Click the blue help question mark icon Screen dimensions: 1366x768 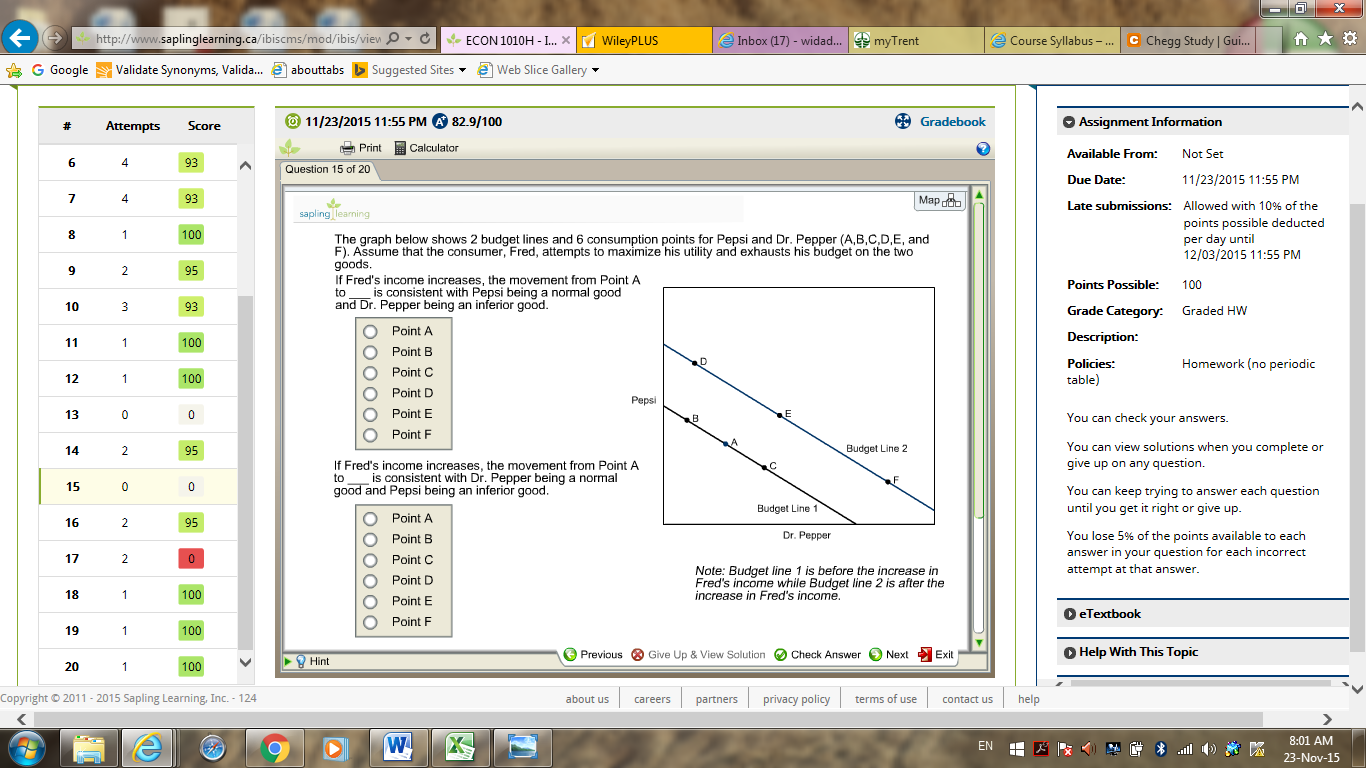(983, 149)
